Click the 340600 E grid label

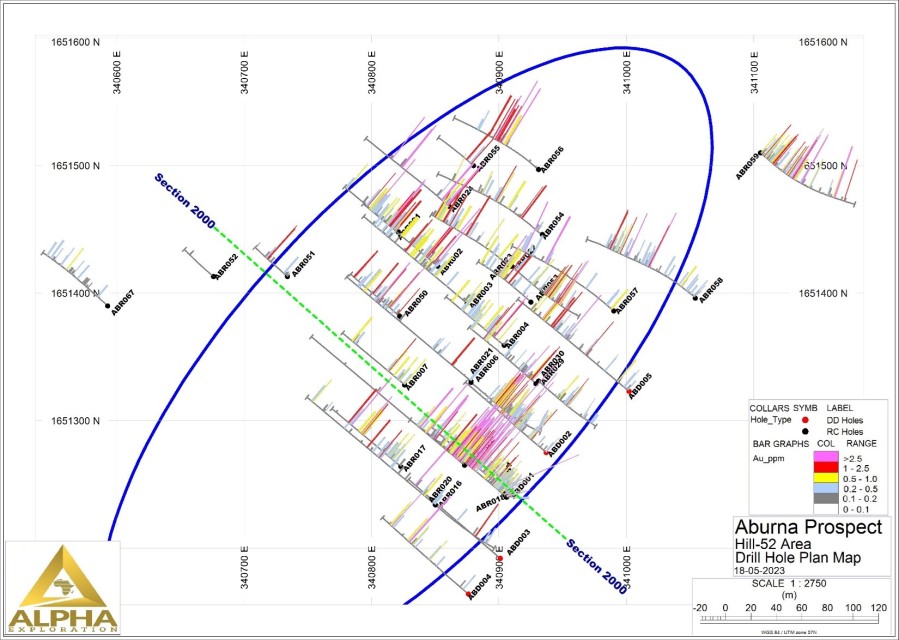click(118, 73)
